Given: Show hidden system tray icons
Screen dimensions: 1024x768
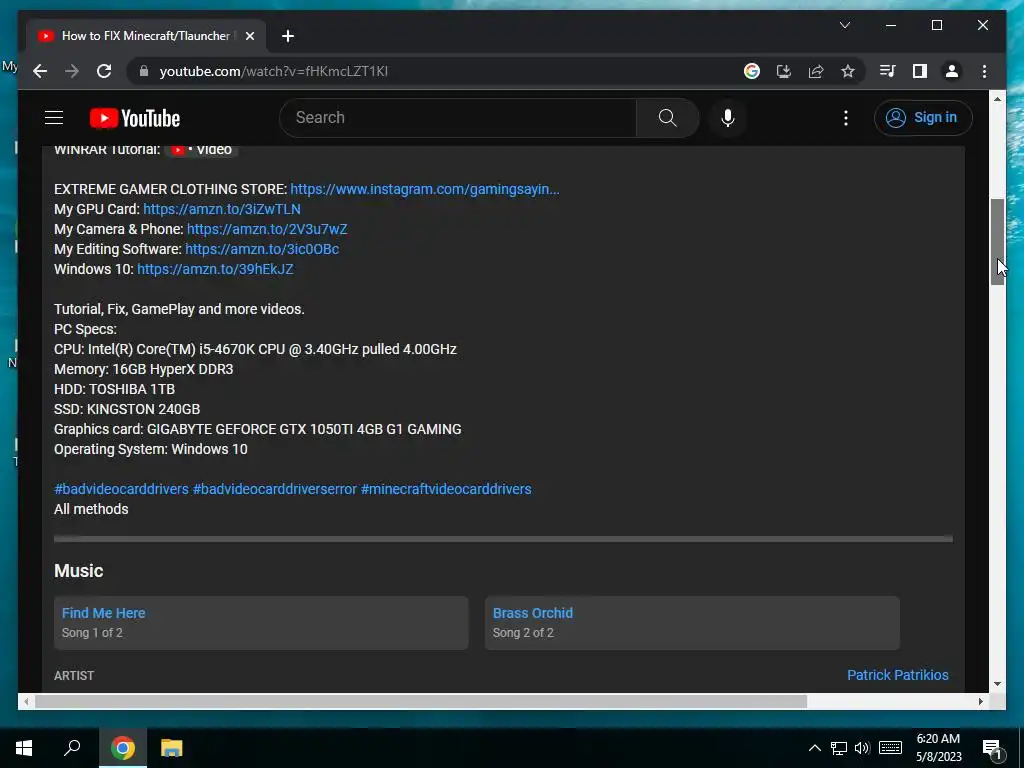Looking at the screenshot, I should coord(814,748).
